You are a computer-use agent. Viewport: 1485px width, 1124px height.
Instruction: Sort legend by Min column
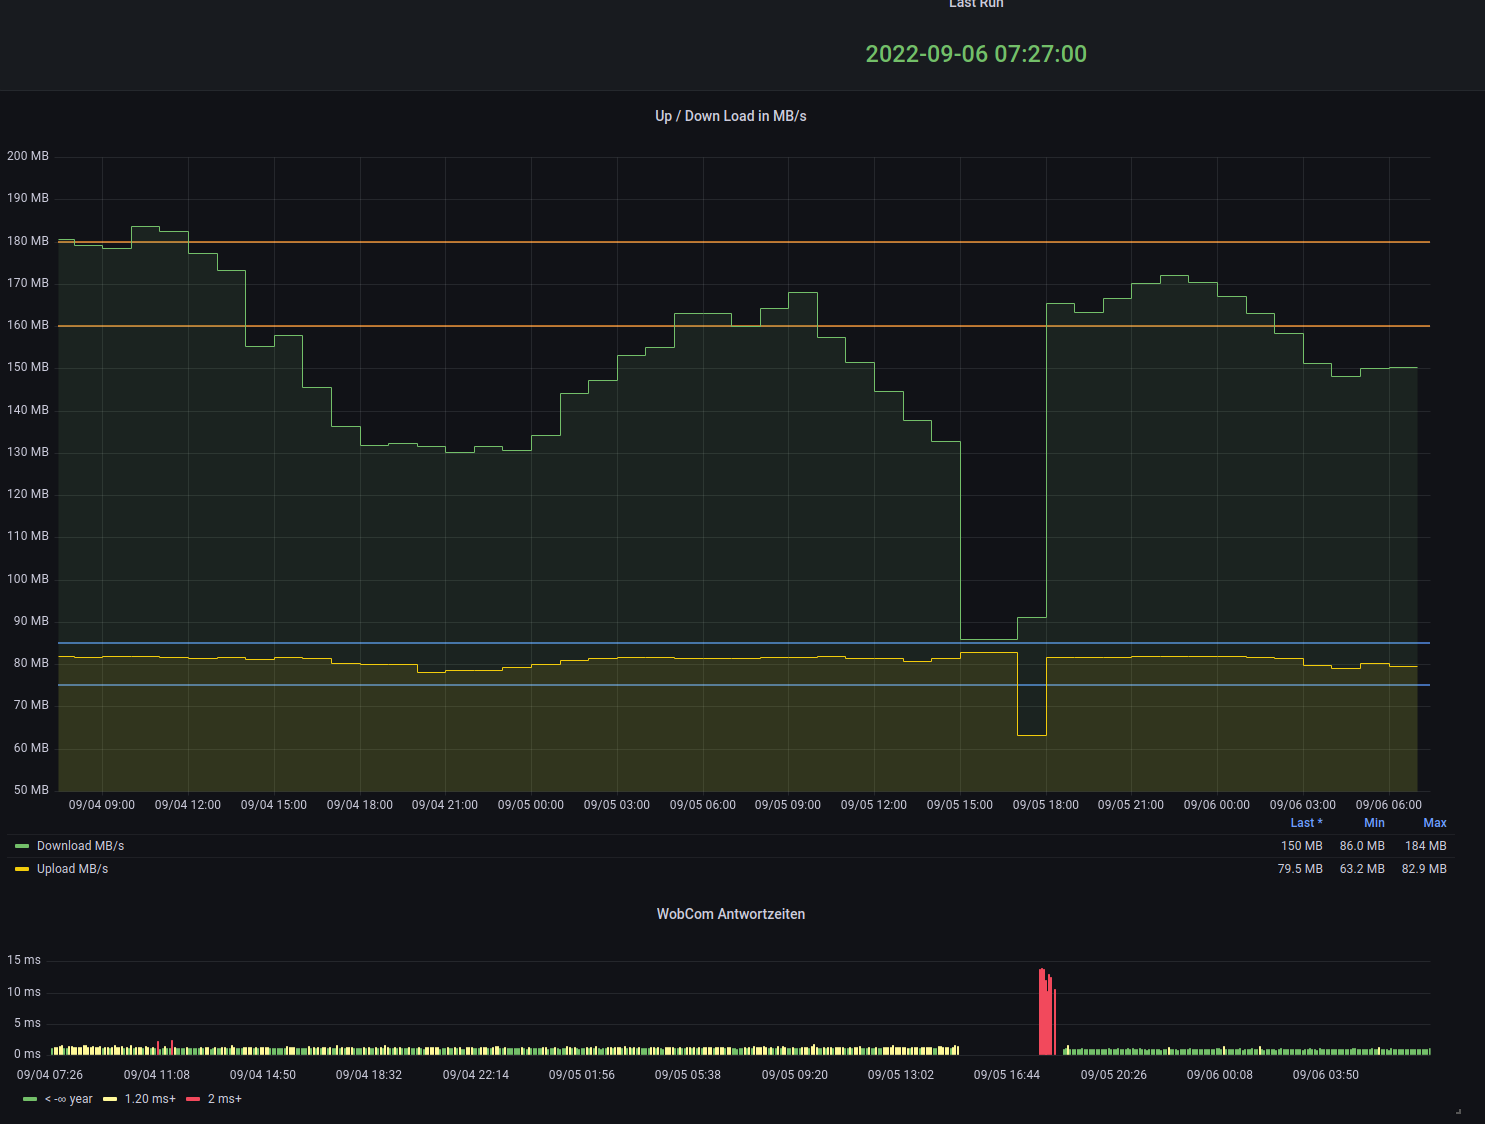tap(1374, 823)
